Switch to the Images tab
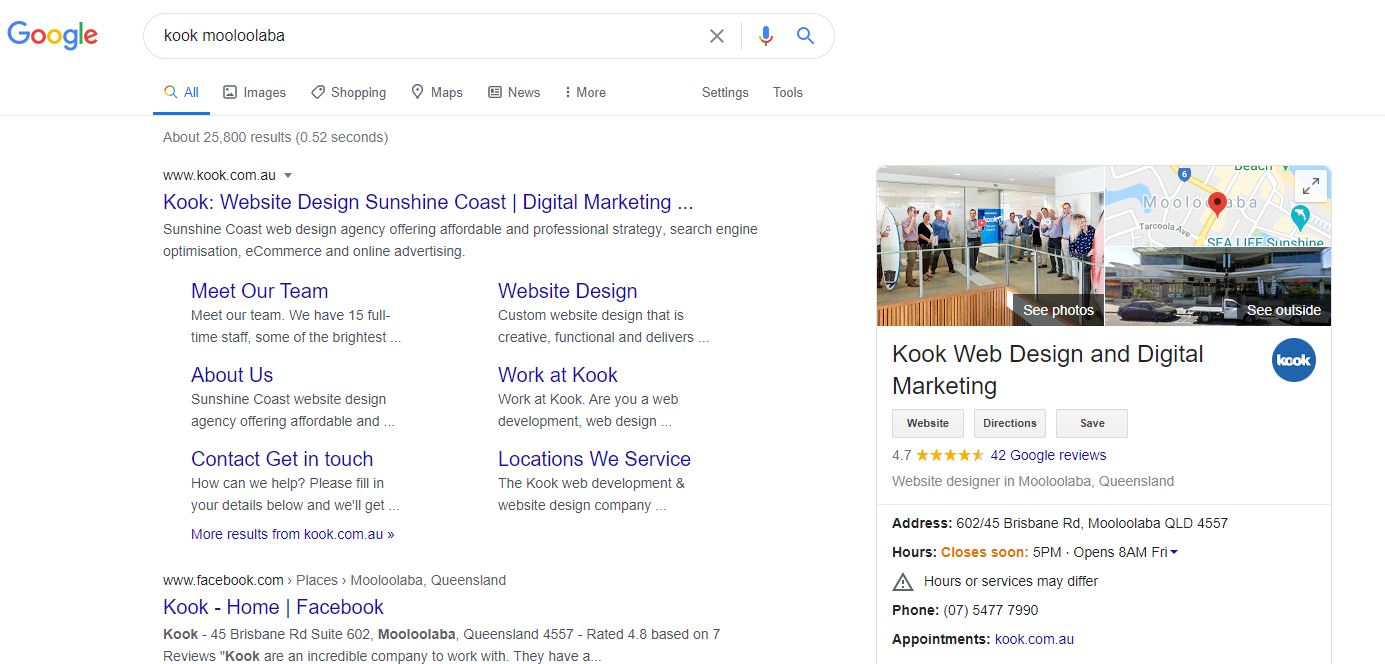1385x664 pixels. [254, 92]
